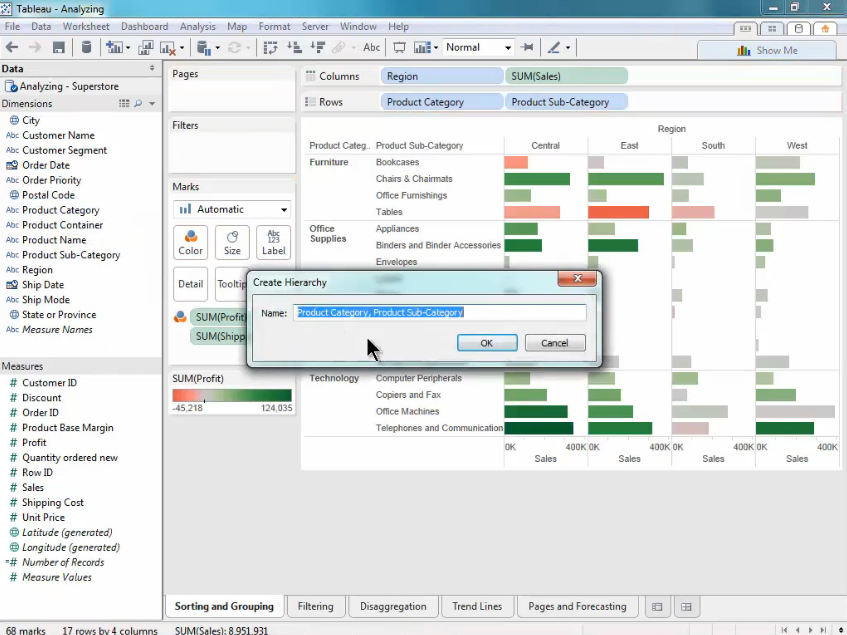The height and width of the screenshot is (635, 847).
Task: Click the SUM(Profit) color legend gradient
Action: (x=232, y=396)
